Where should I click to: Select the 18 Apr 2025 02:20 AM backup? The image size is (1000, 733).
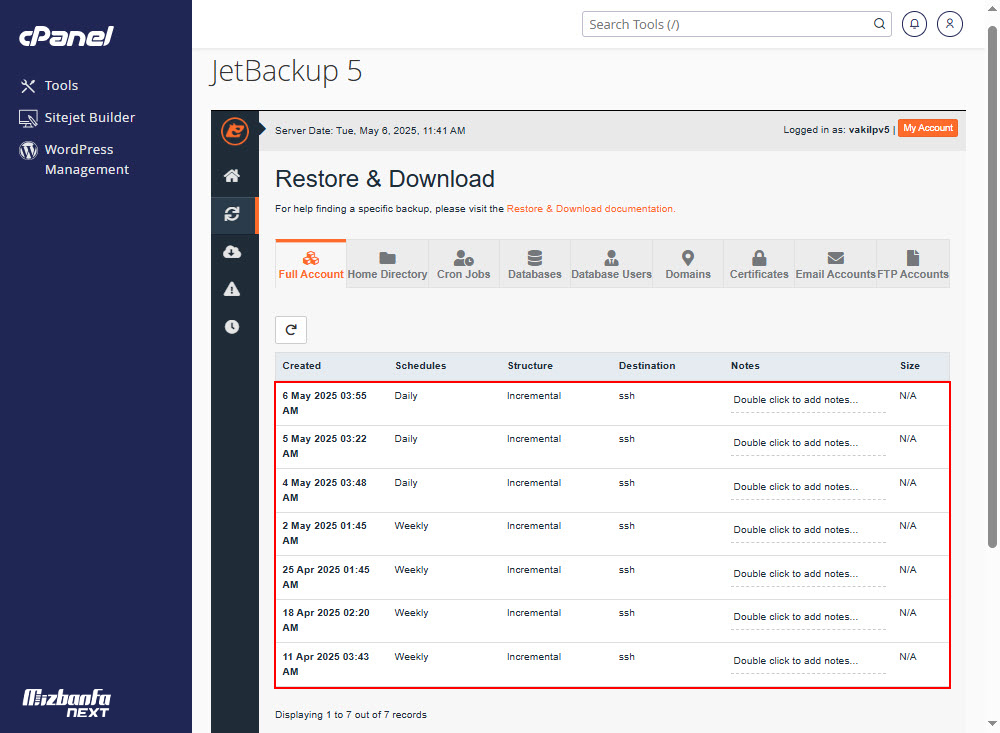pyautogui.click(x=612, y=621)
